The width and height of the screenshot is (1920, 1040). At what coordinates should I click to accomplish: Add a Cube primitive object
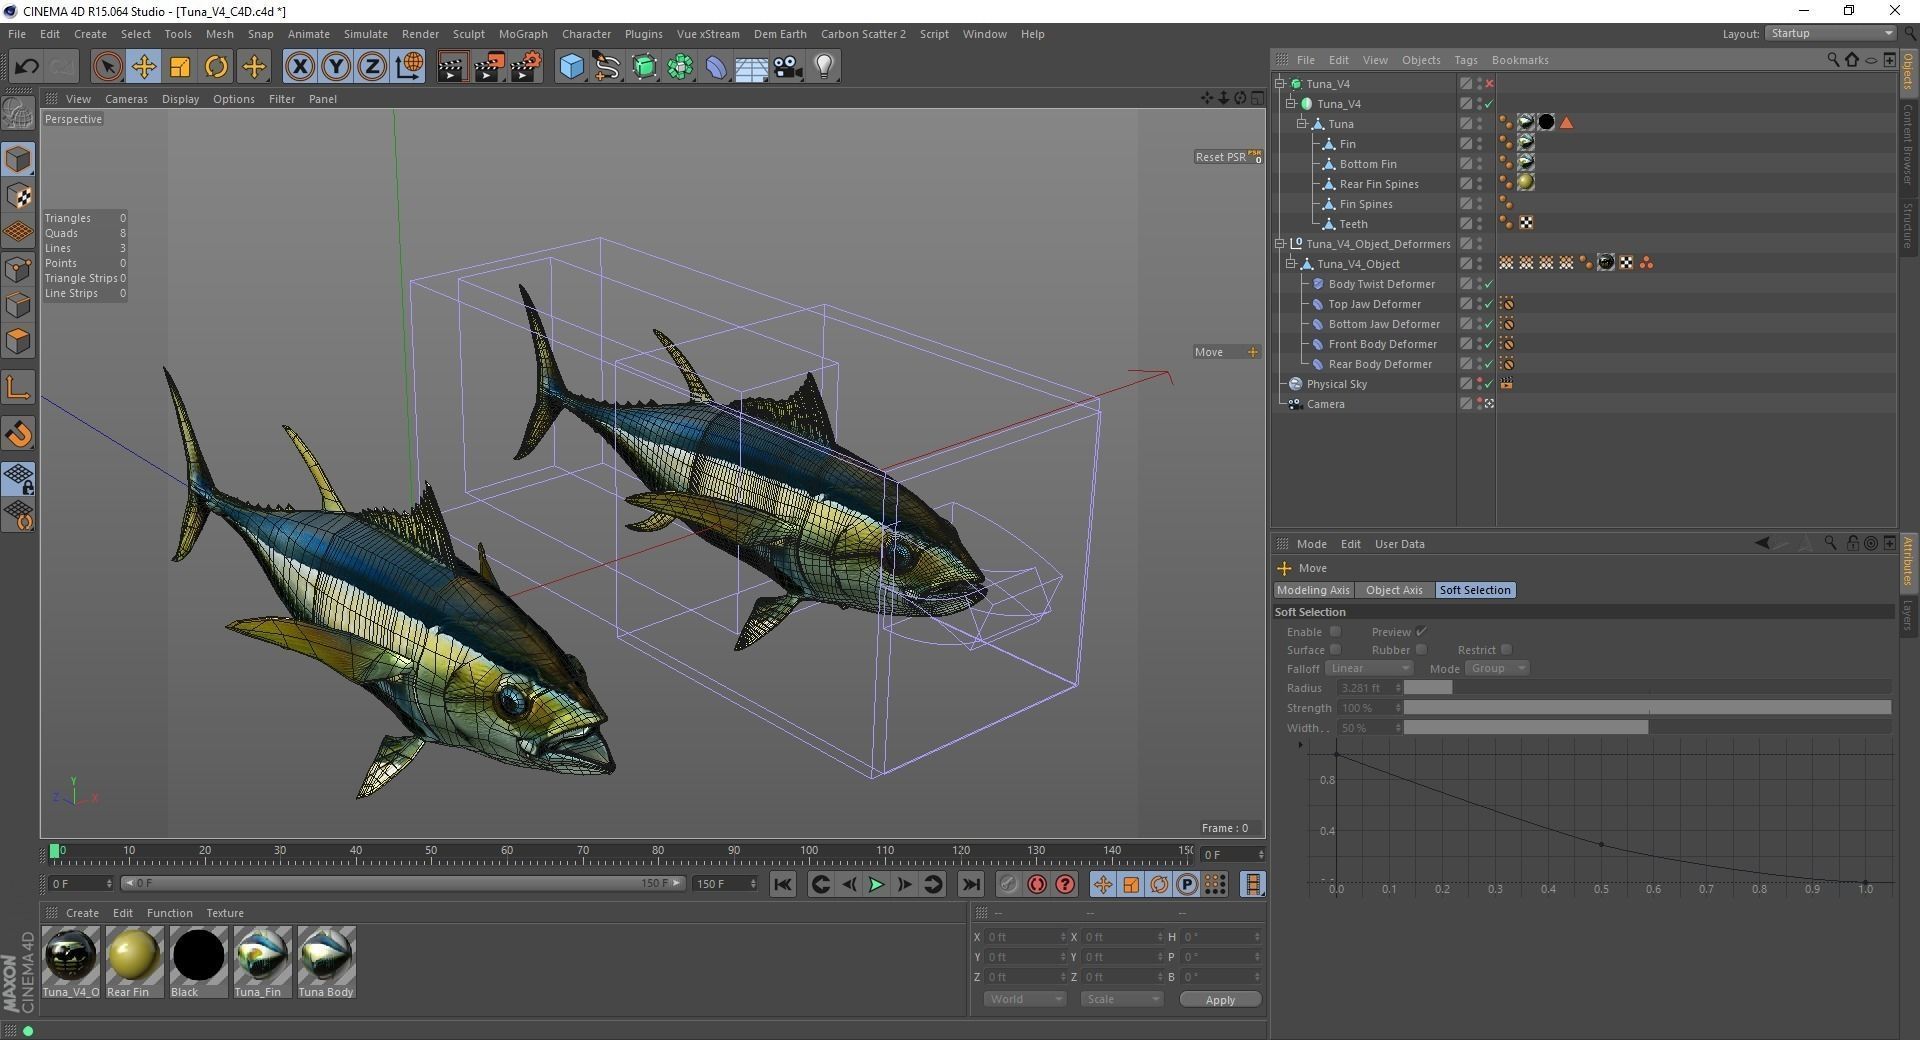coord(571,67)
